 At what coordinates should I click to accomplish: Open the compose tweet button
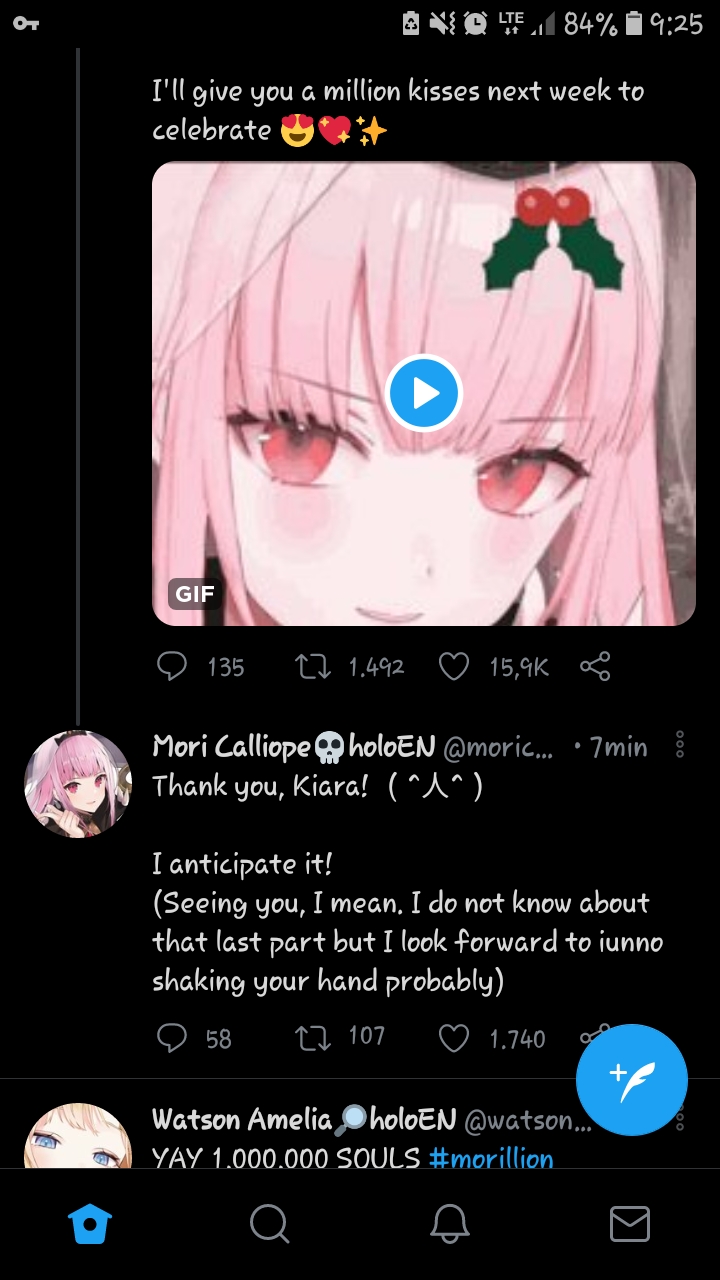tap(631, 1081)
